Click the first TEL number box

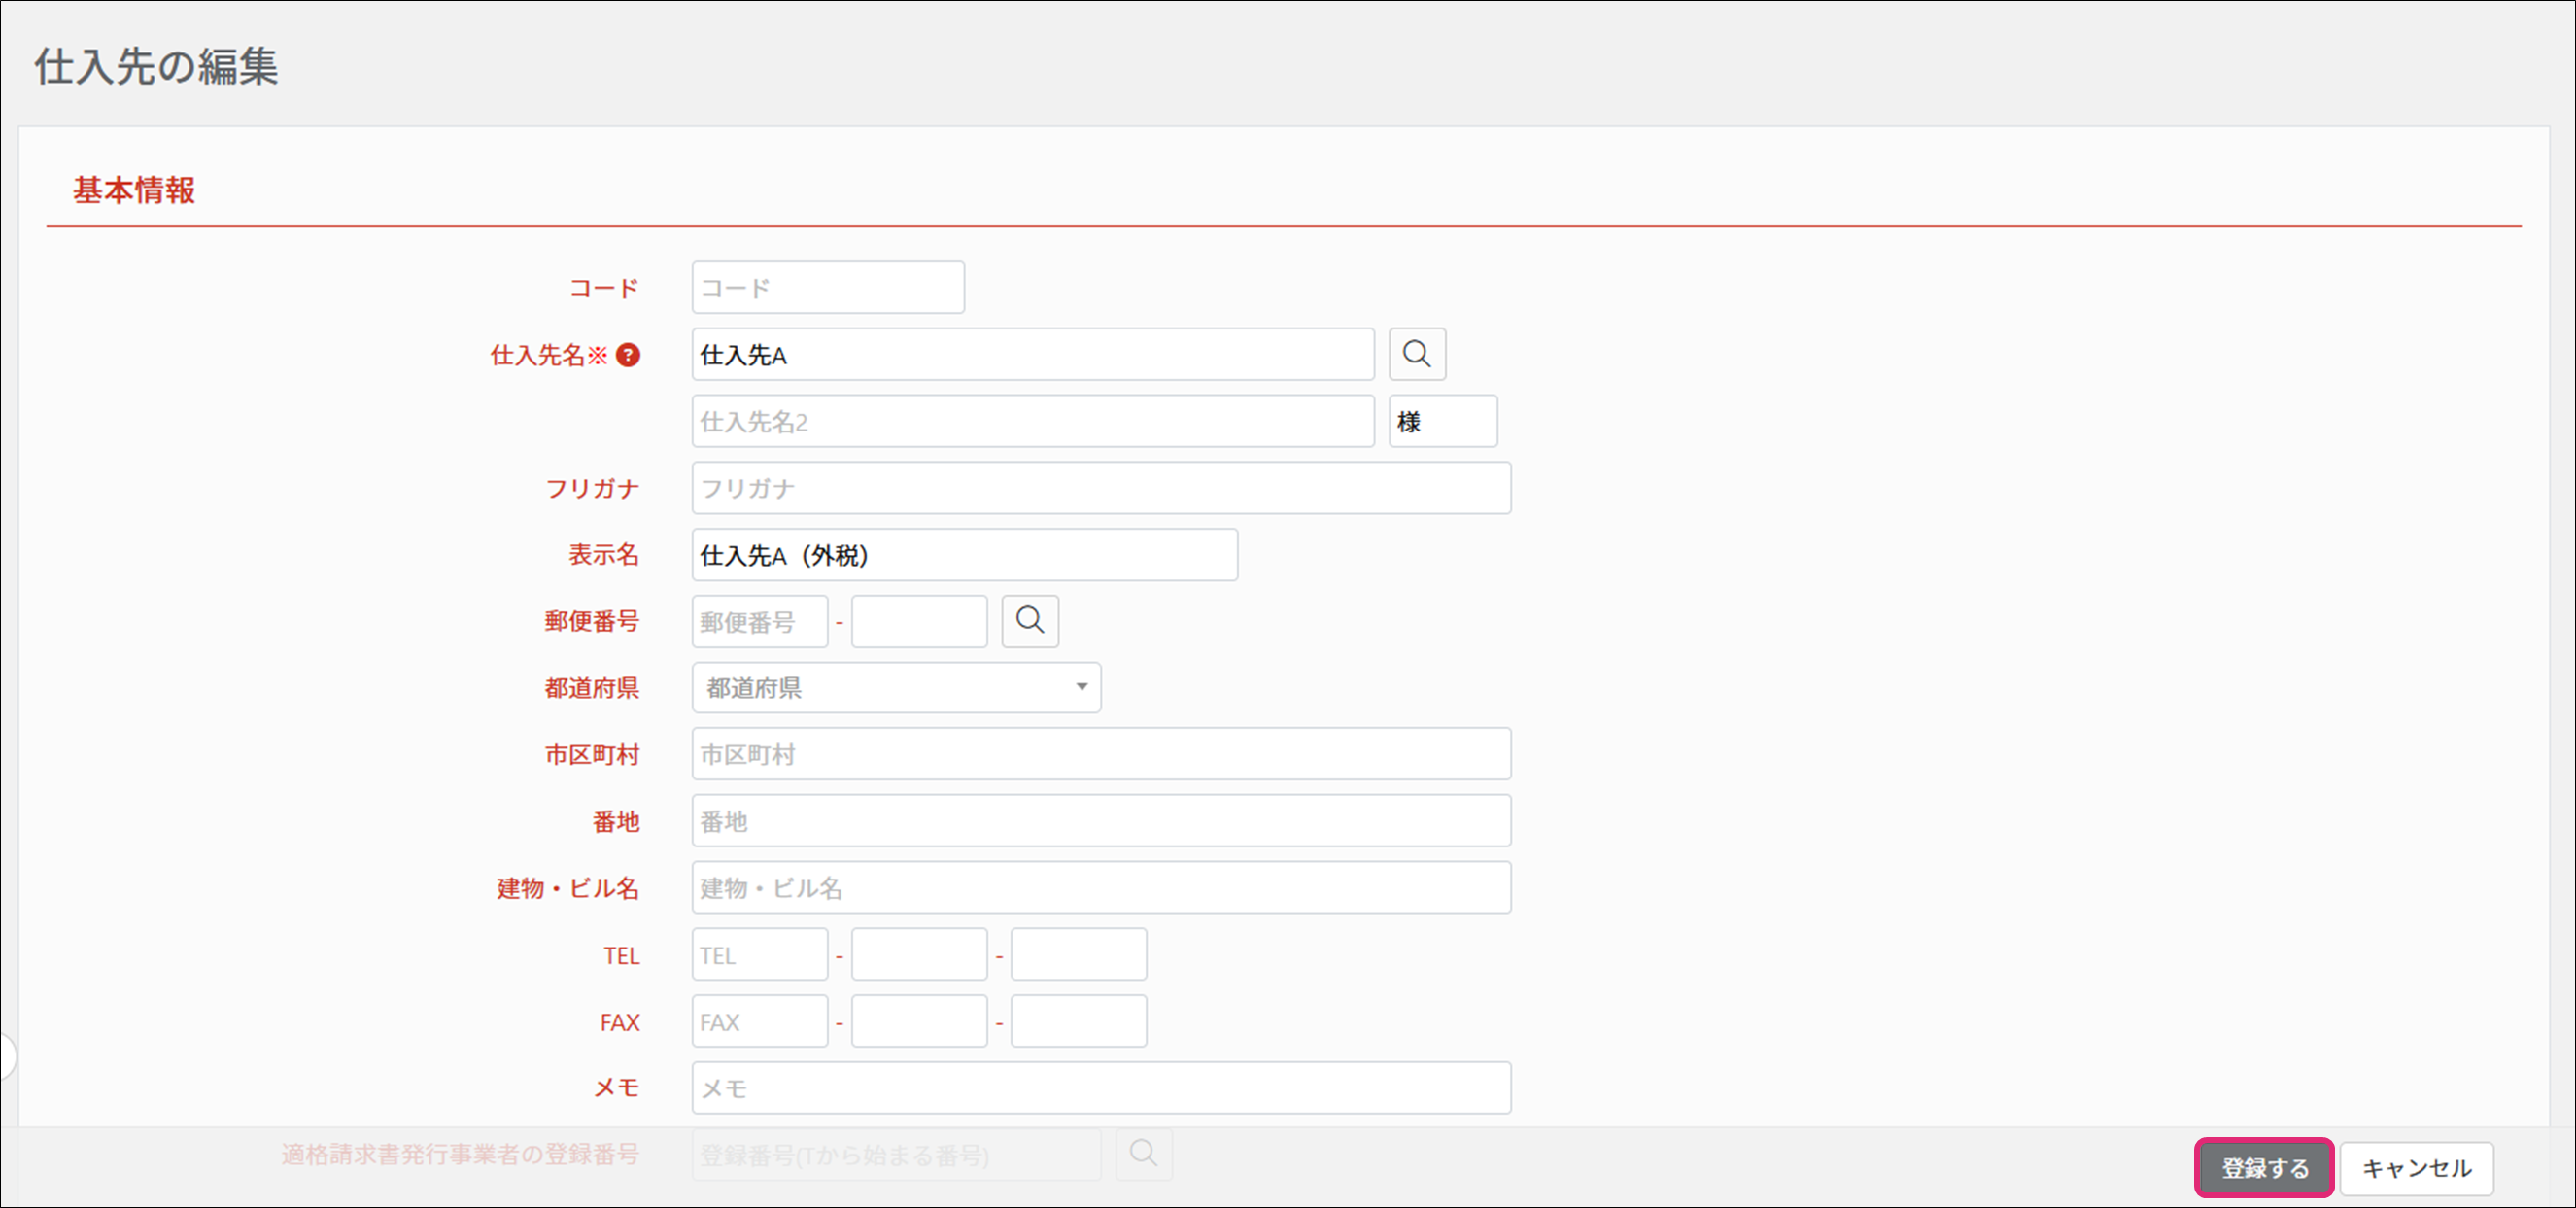tap(759, 955)
